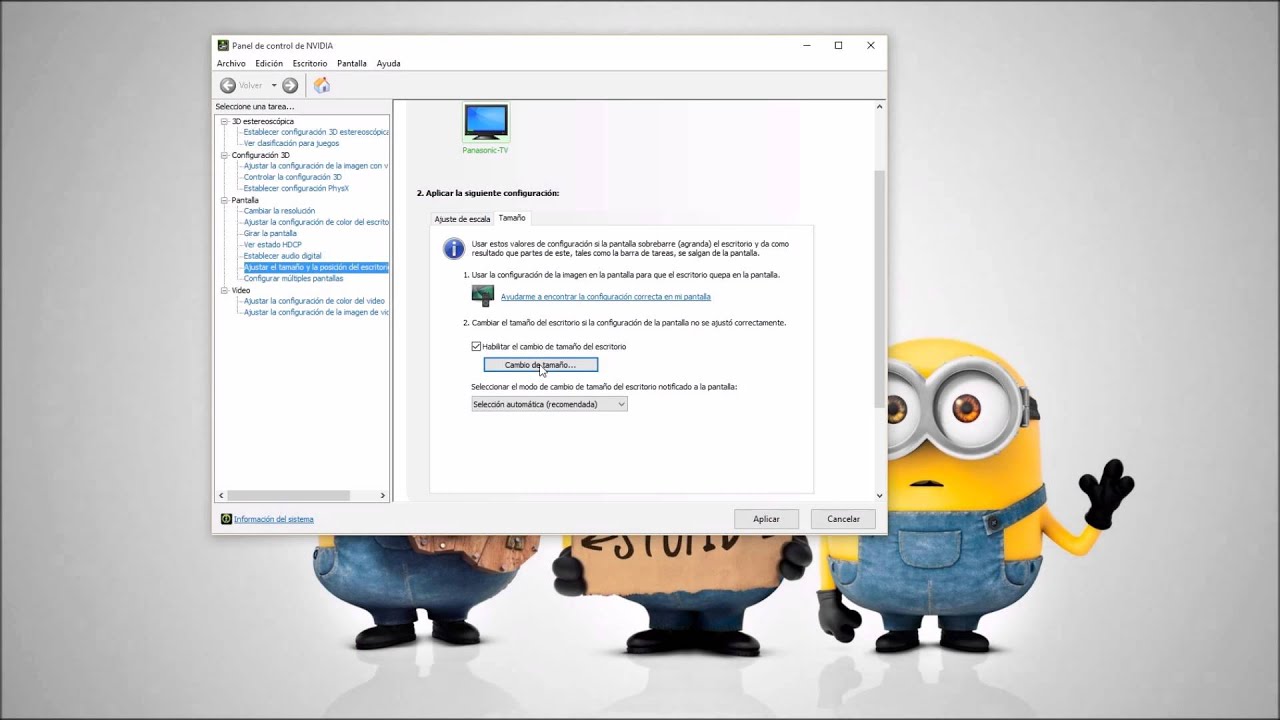Open Selección automática dropdown
The width and height of the screenshot is (1280, 720).
click(549, 404)
